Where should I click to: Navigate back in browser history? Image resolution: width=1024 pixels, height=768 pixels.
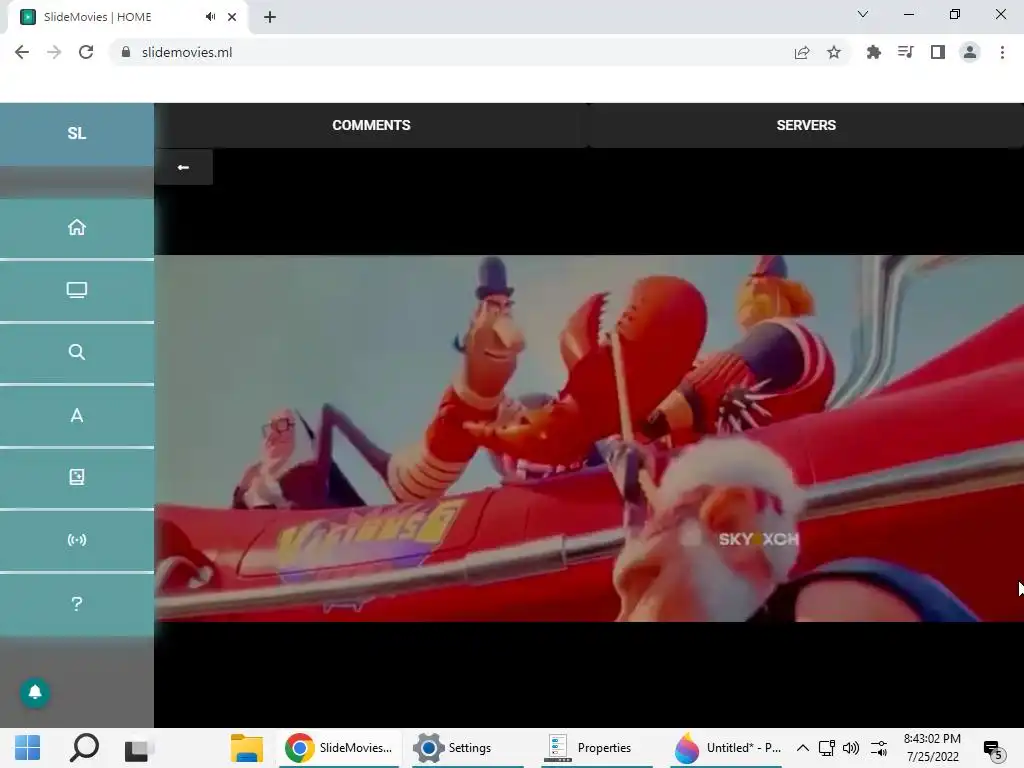pos(22,52)
